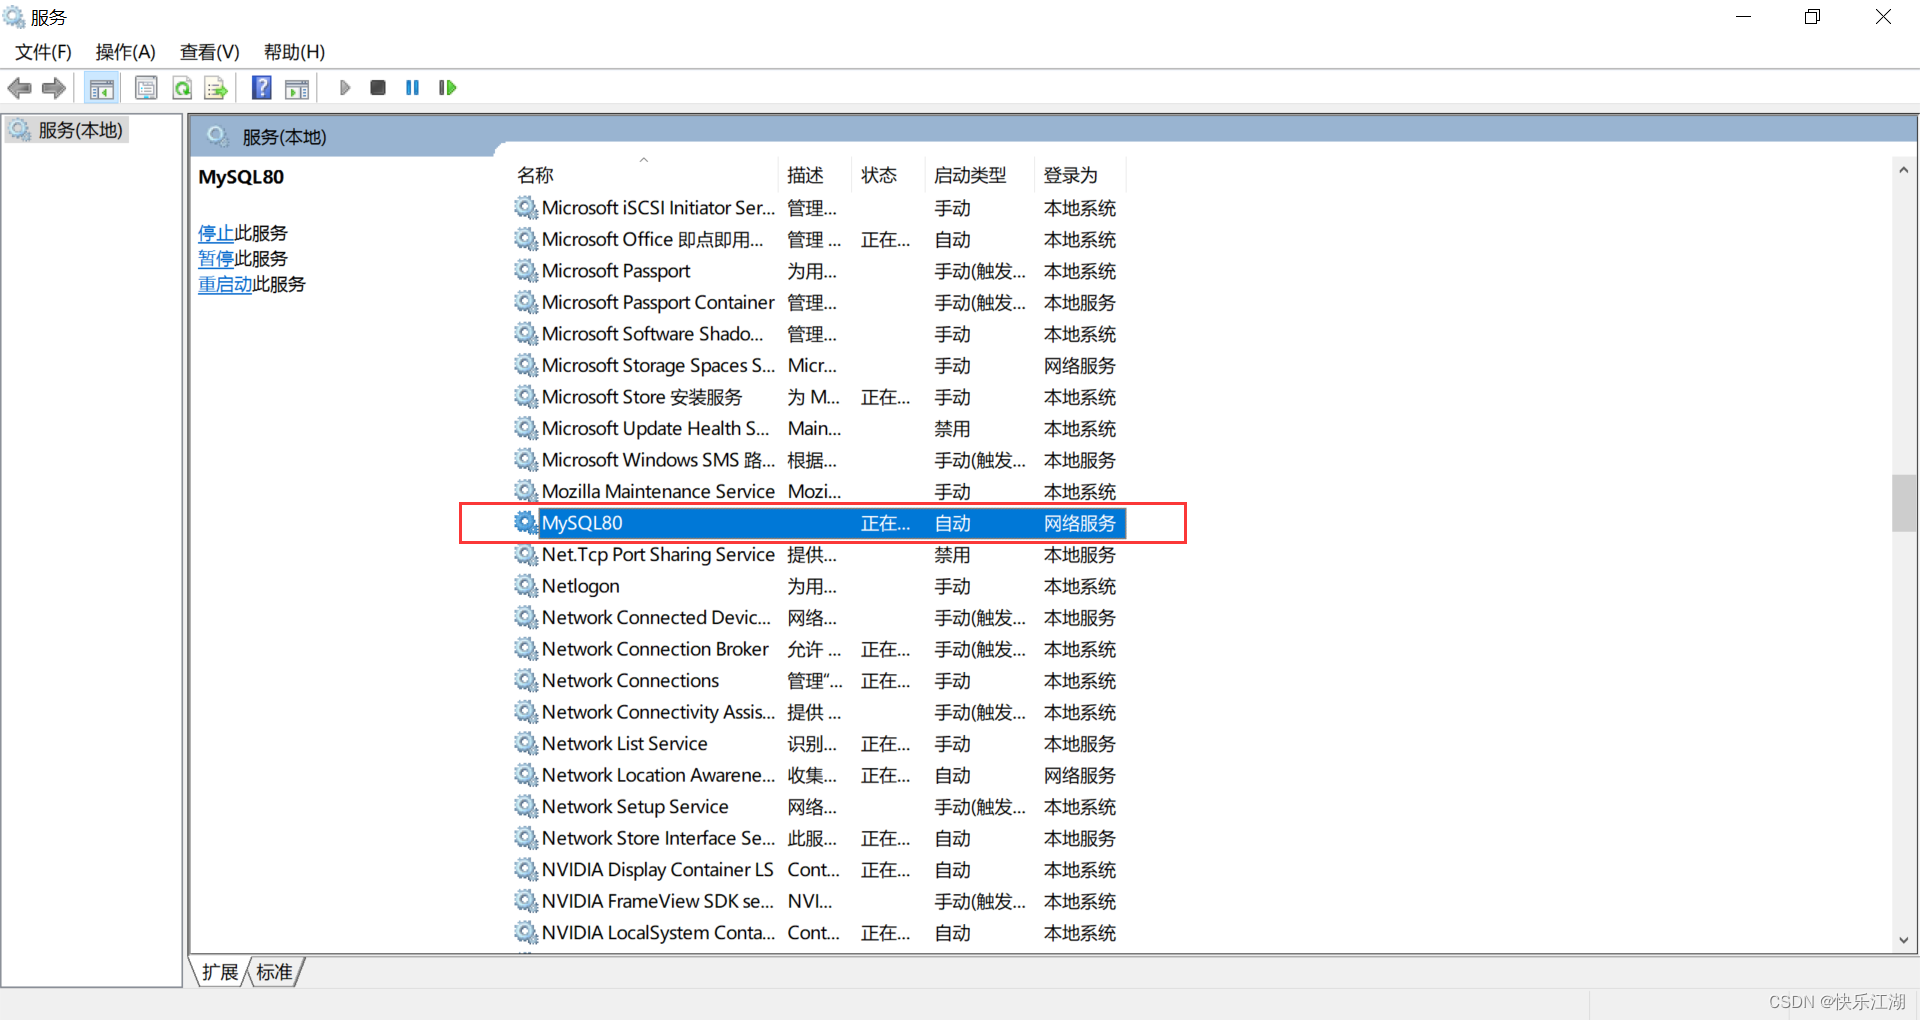Select the Microsoft iSCSI Initiator Ser... row
The width and height of the screenshot is (1920, 1020).
(x=820, y=208)
